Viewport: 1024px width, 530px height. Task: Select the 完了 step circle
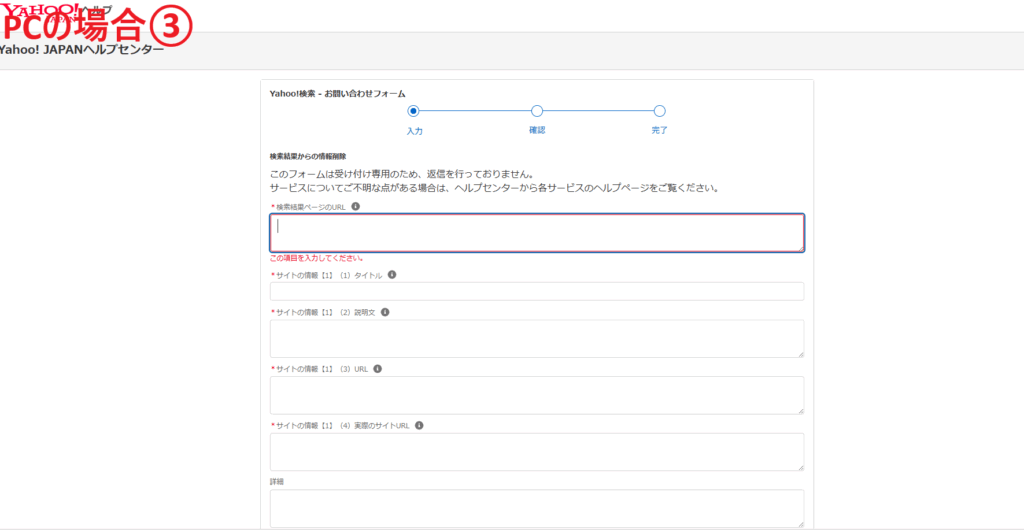click(660, 111)
